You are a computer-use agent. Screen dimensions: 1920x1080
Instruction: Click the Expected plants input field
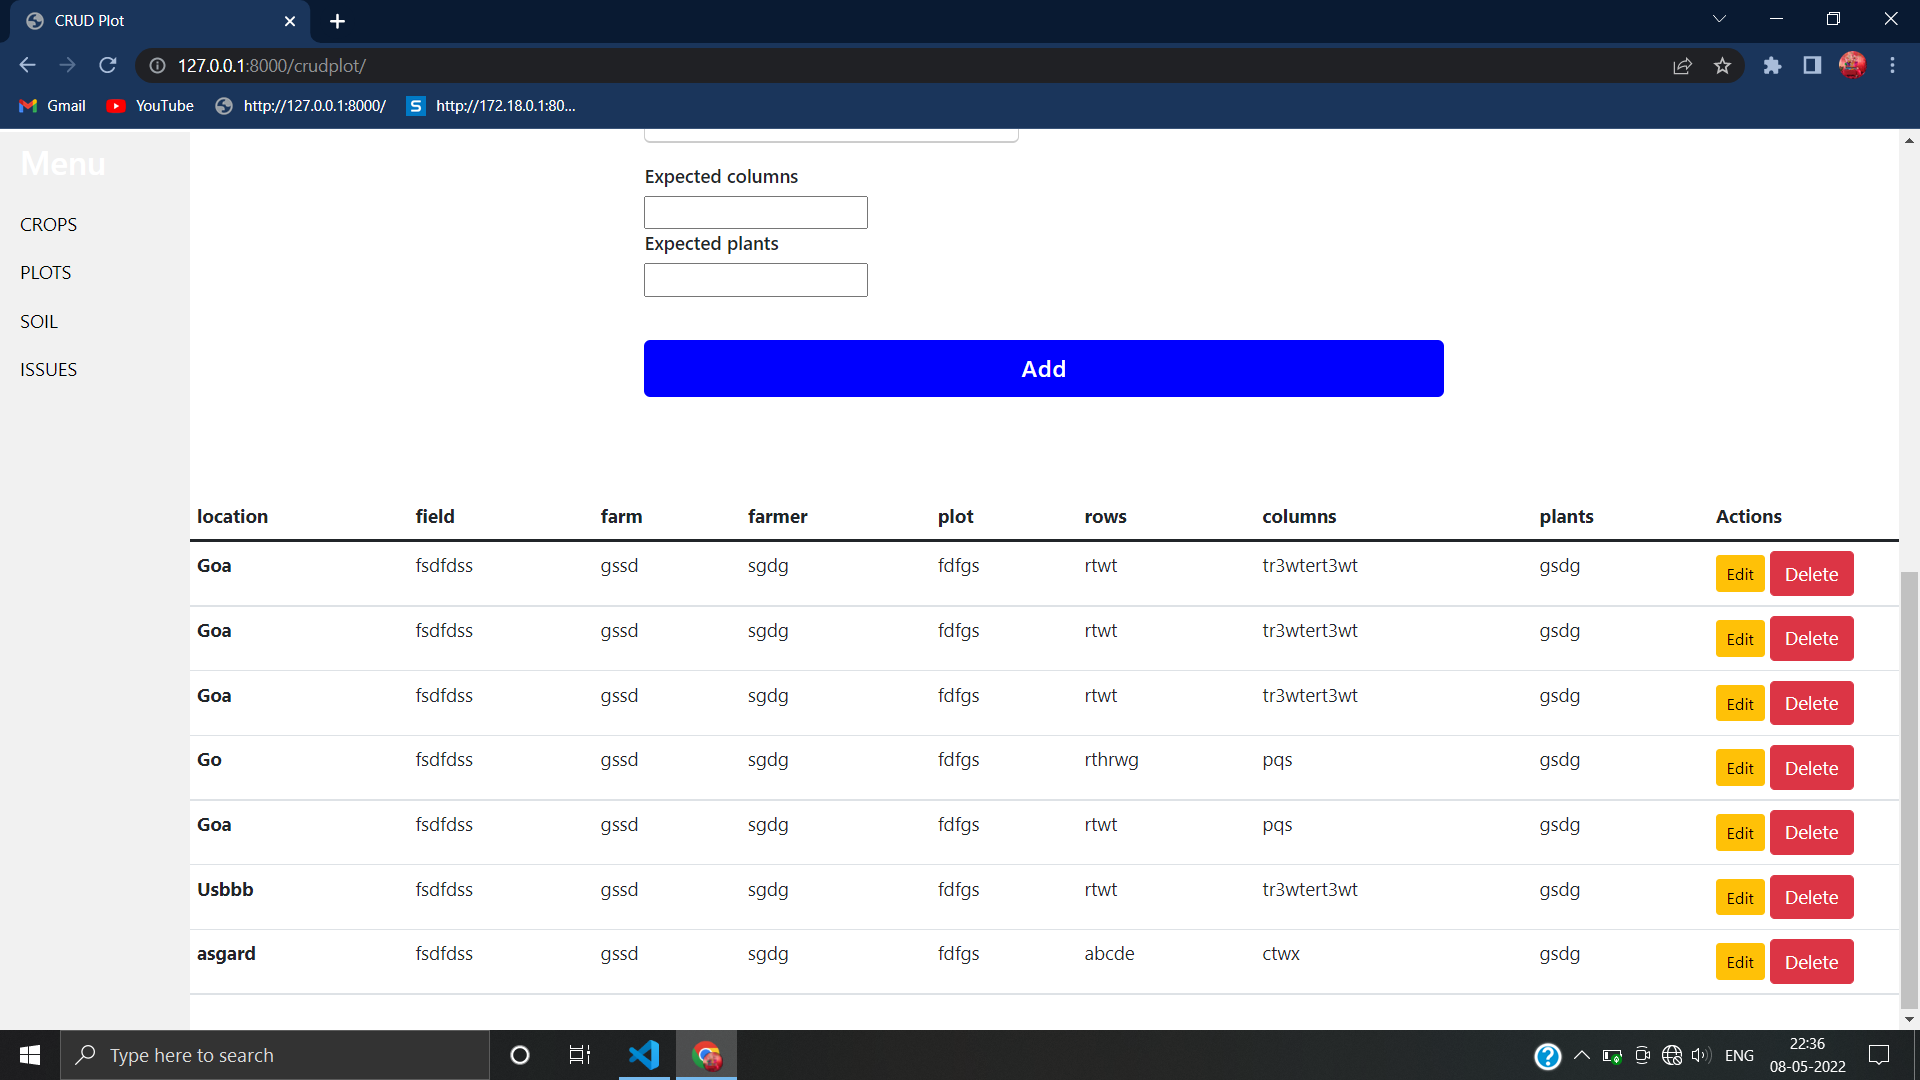point(755,280)
